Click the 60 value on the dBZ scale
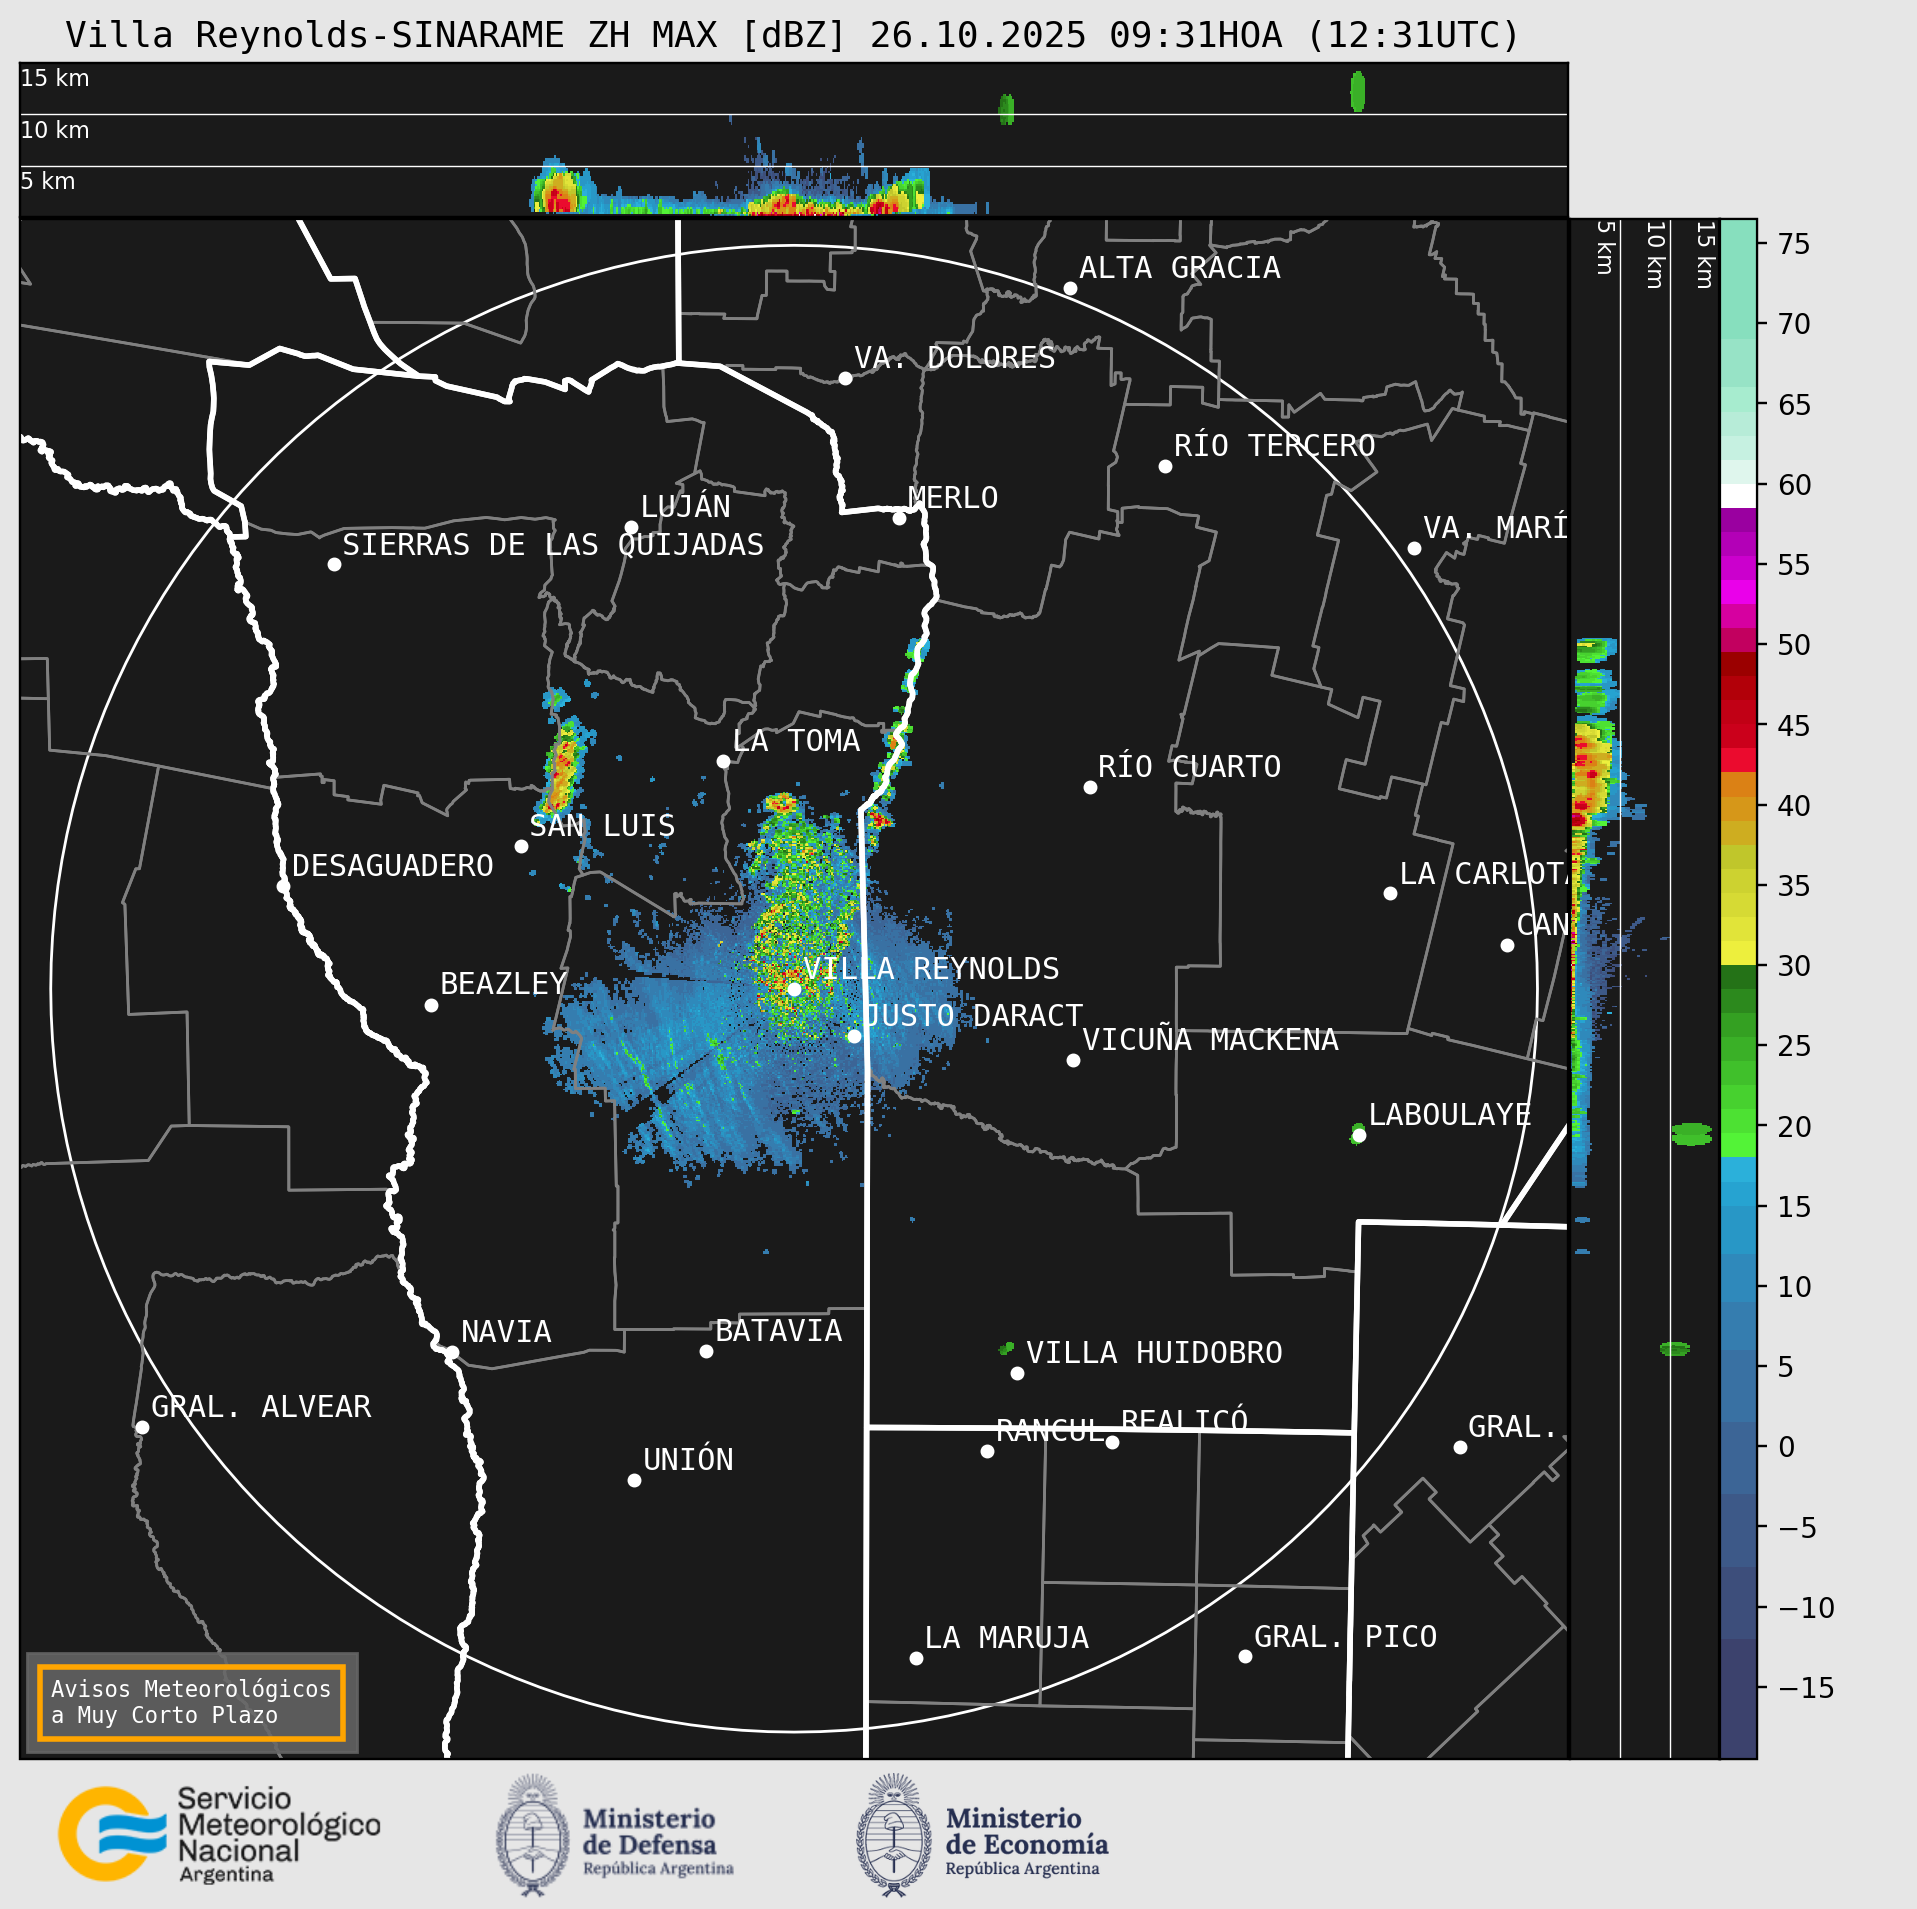 pyautogui.click(x=1794, y=485)
